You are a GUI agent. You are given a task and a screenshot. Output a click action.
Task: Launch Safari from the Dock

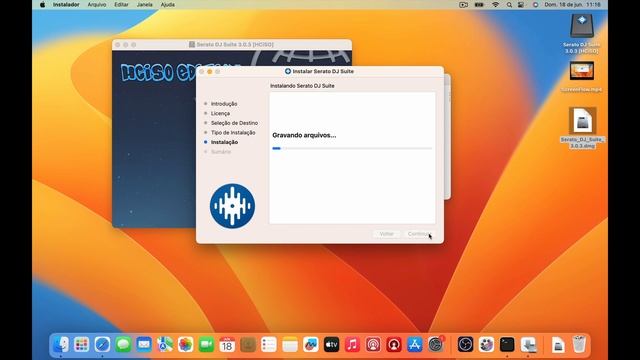102,344
